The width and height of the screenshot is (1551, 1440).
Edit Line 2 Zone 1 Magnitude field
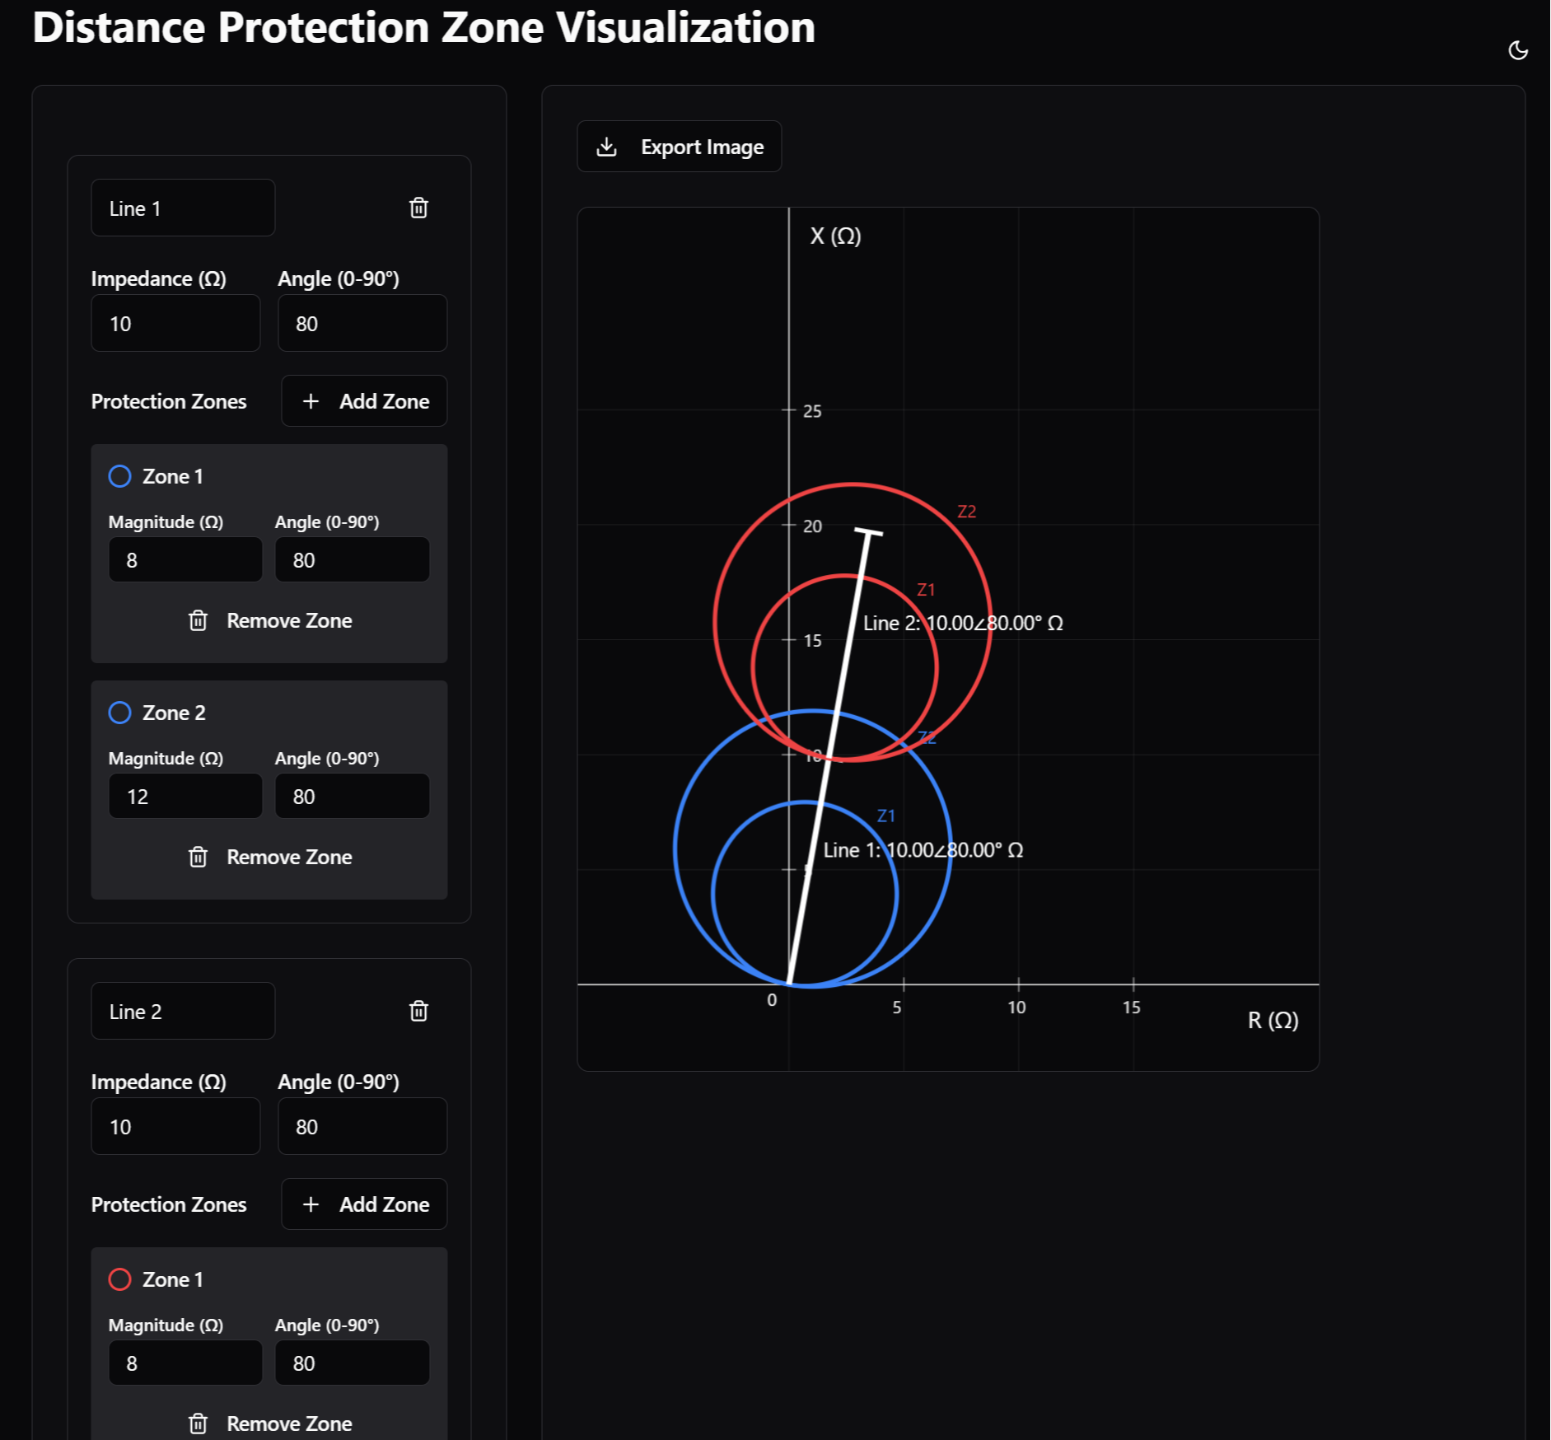pyautogui.click(x=185, y=1363)
